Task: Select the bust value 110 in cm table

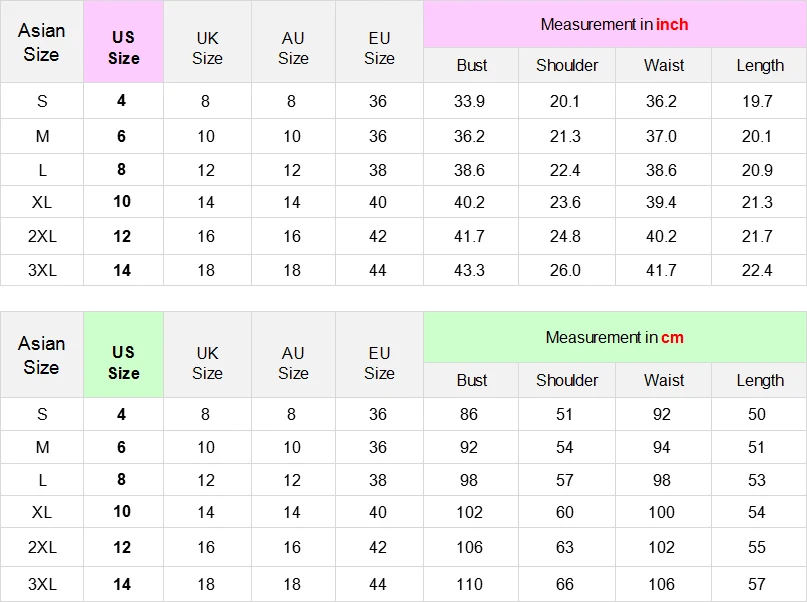Action: click(x=469, y=584)
